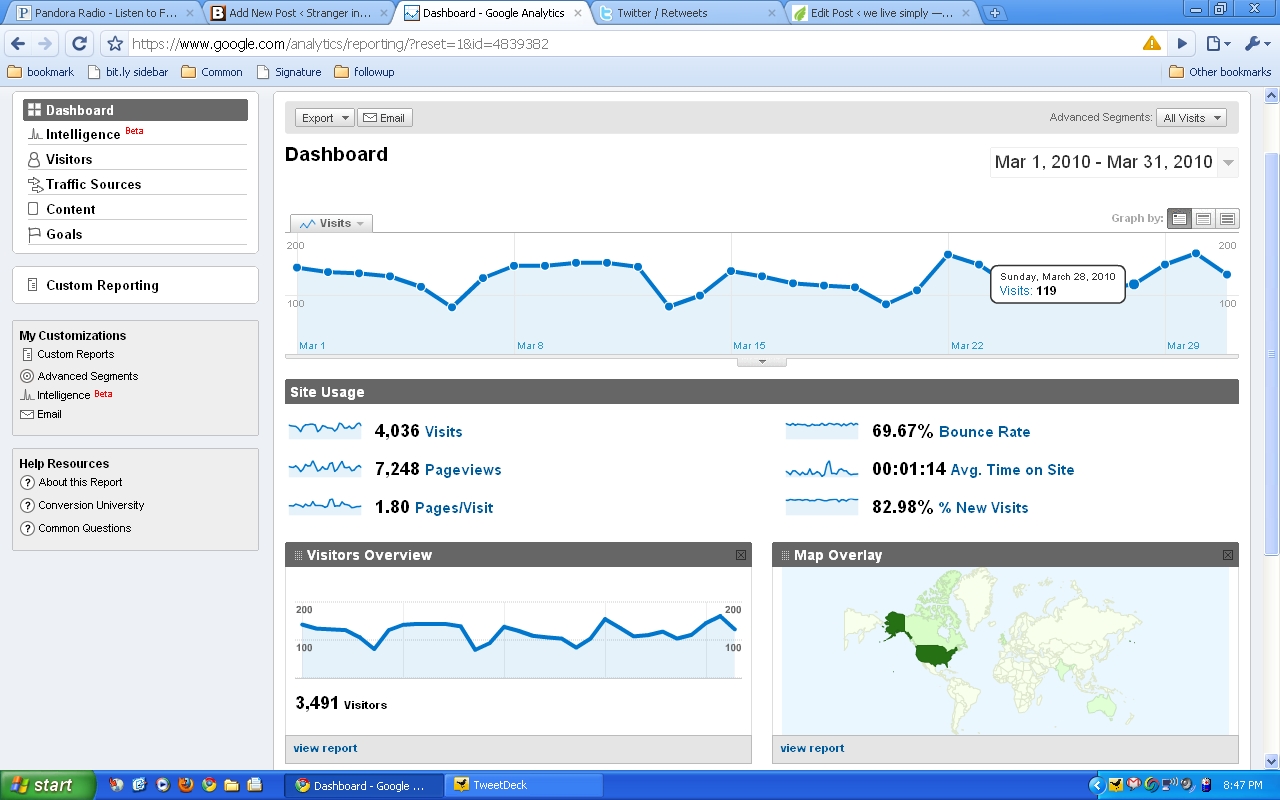Screen dimensions: 1280x800
Task: Bookmark page with the star icon
Action: pos(115,44)
